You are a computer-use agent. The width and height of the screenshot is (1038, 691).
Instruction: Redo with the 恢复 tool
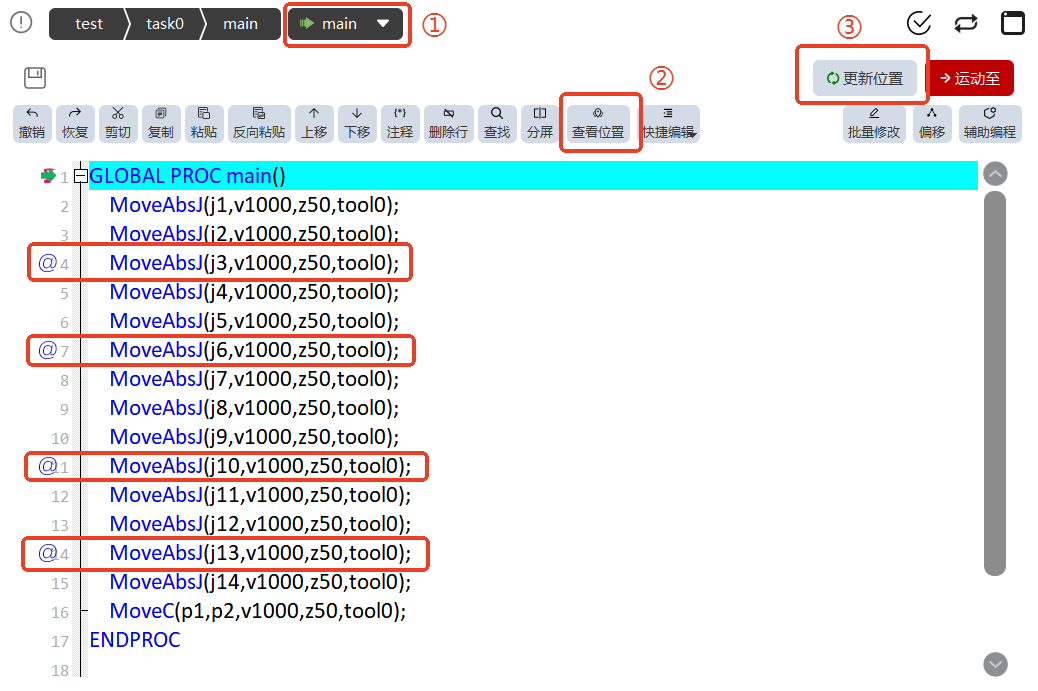[x=75, y=123]
